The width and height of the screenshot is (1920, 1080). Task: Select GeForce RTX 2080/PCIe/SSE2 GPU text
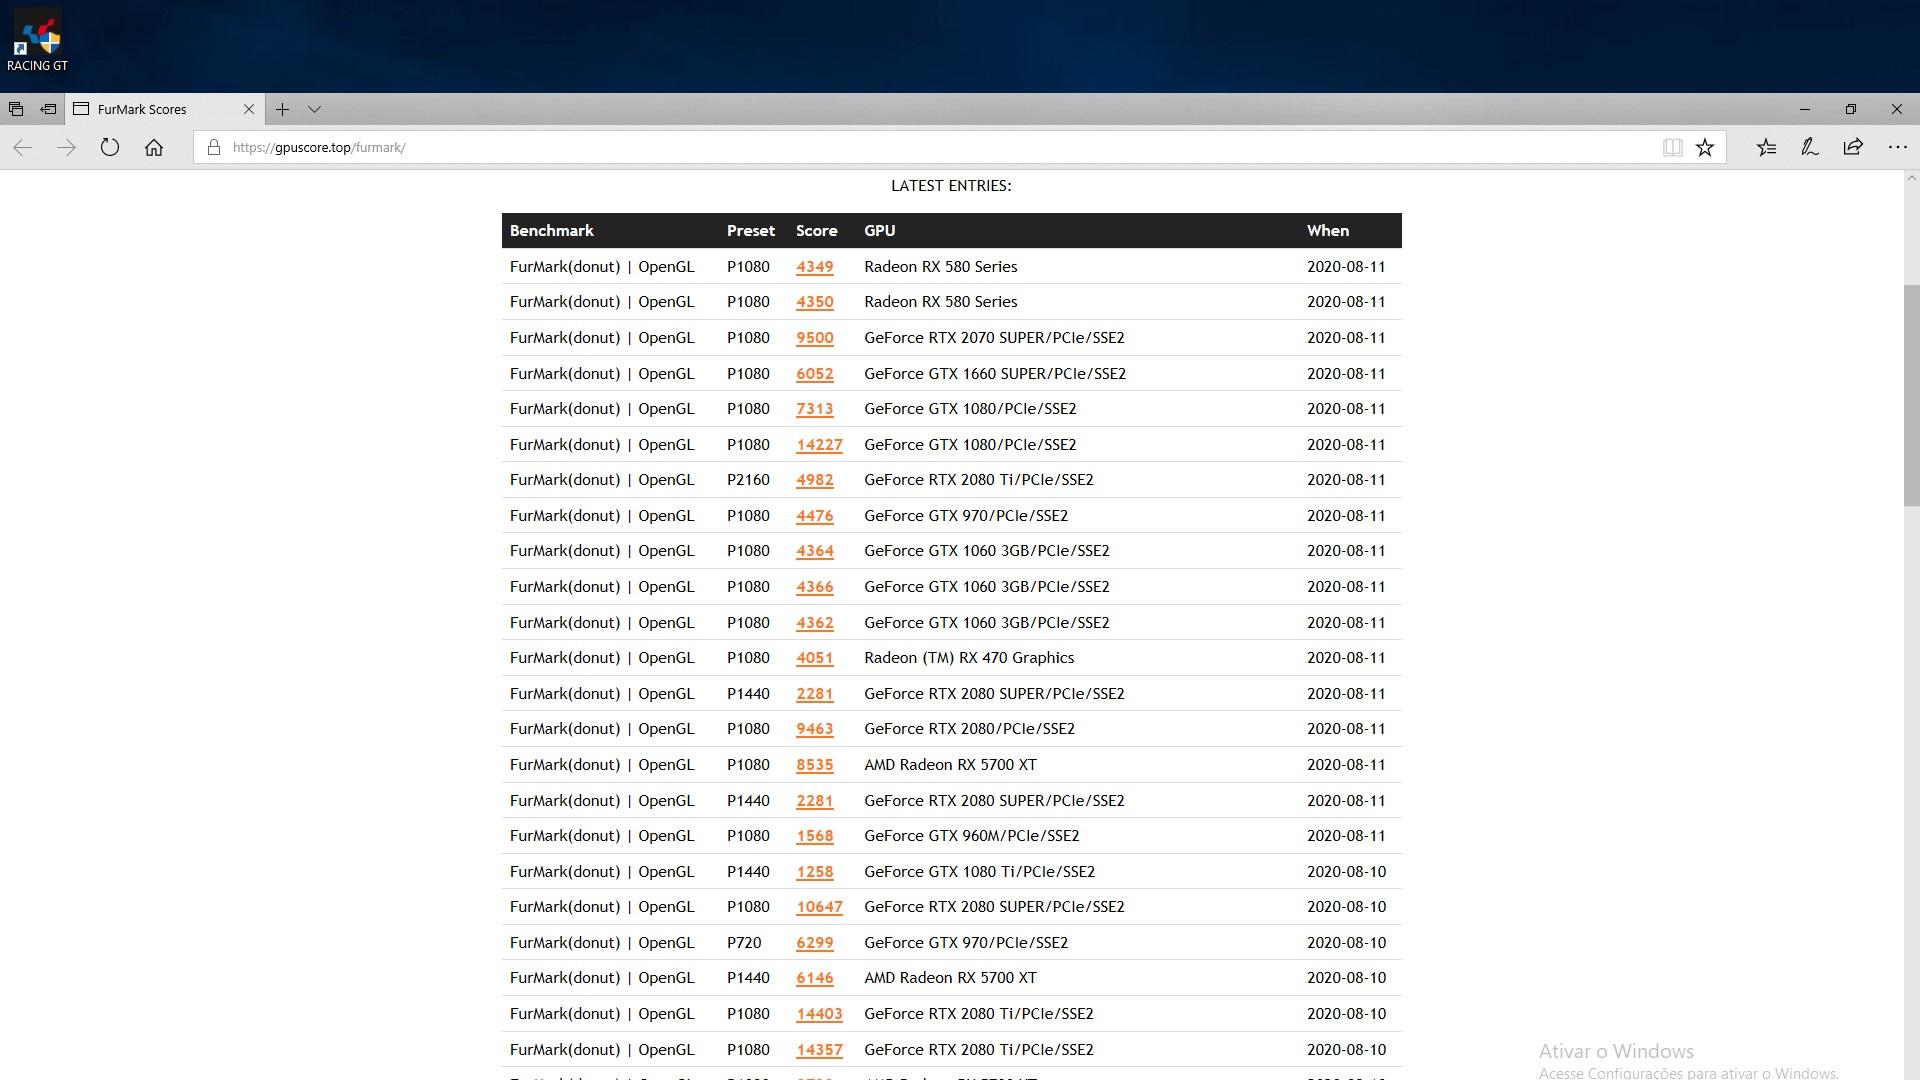tap(969, 729)
